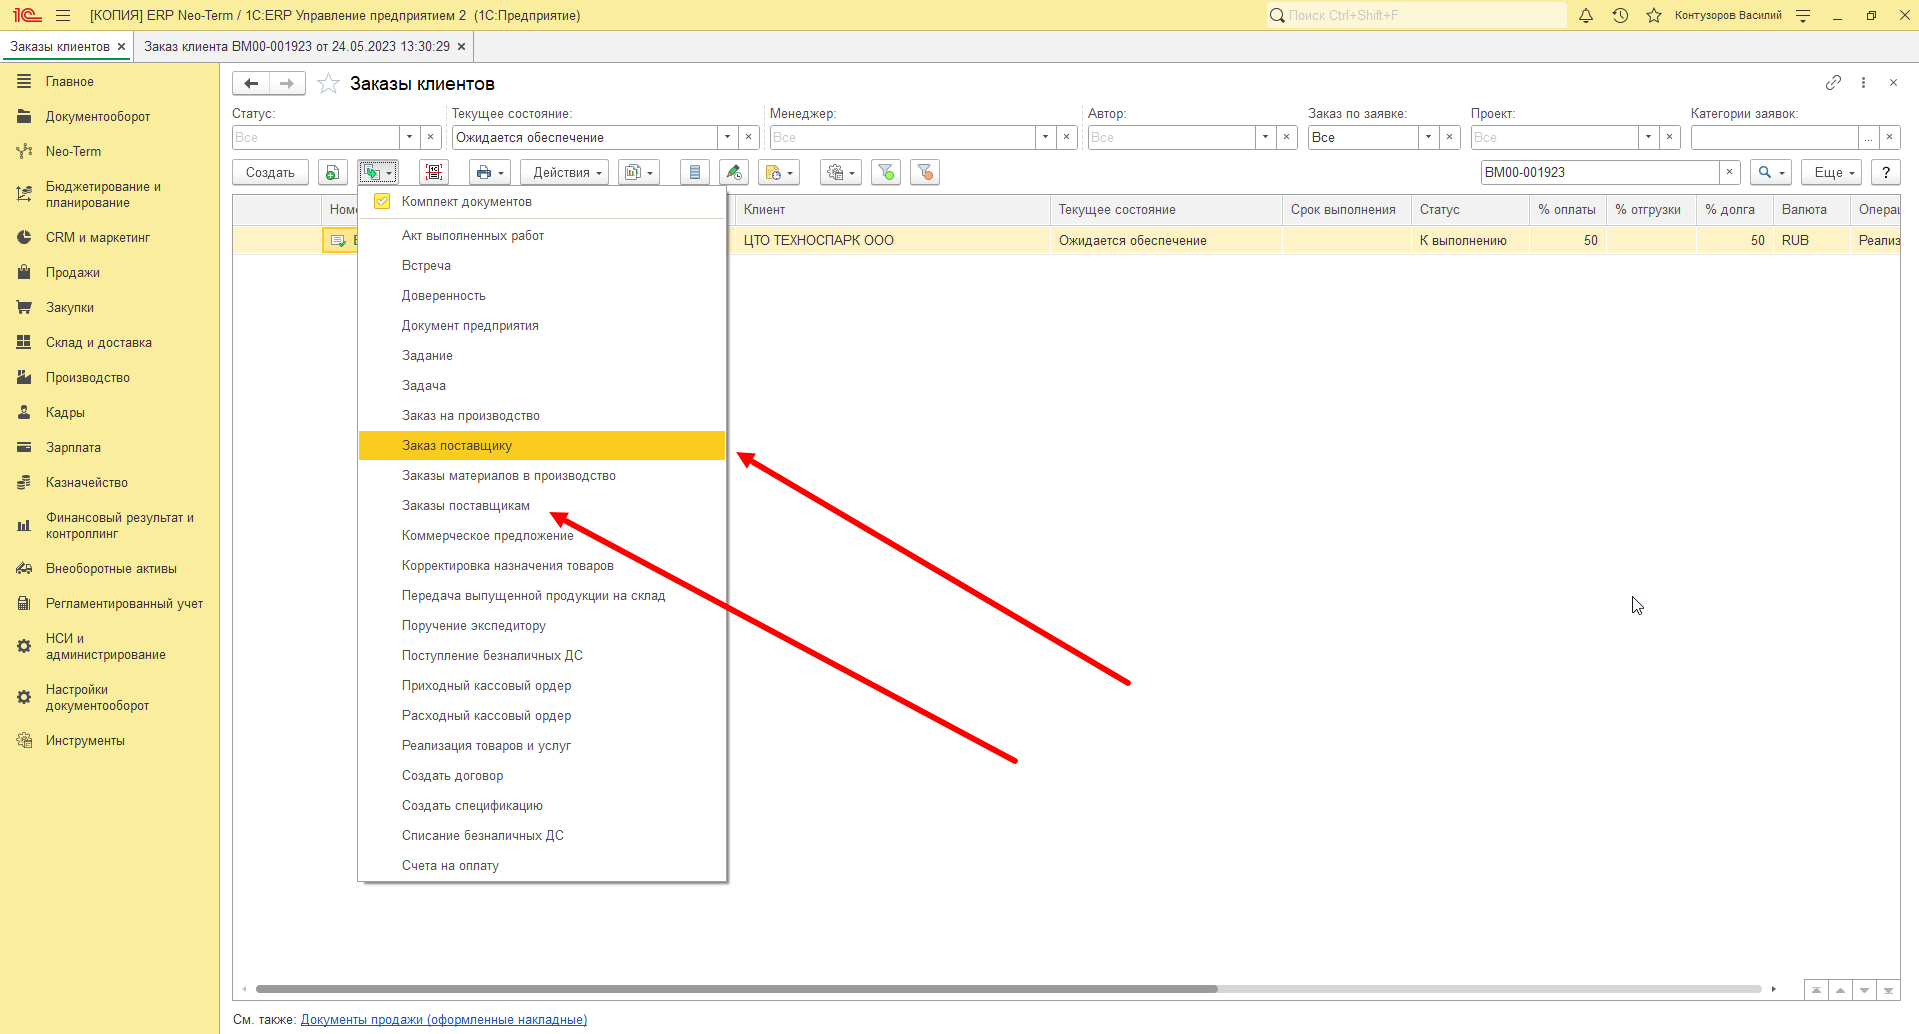
Task: Clear the BM00-001923 search field
Action: pyautogui.click(x=1730, y=173)
